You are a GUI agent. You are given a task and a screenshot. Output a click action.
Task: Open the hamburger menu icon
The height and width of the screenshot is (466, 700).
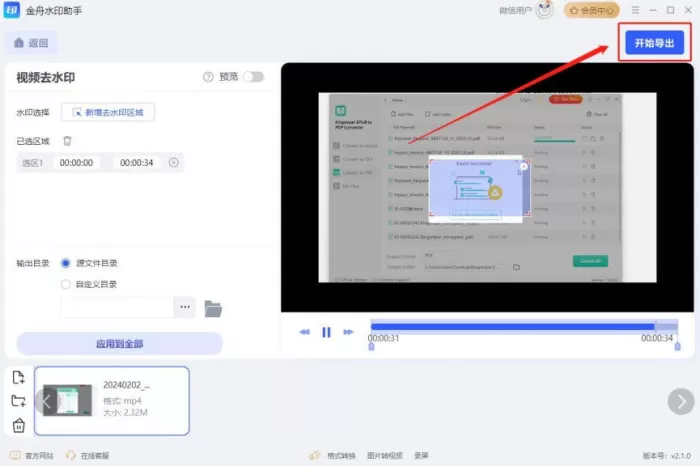click(635, 10)
